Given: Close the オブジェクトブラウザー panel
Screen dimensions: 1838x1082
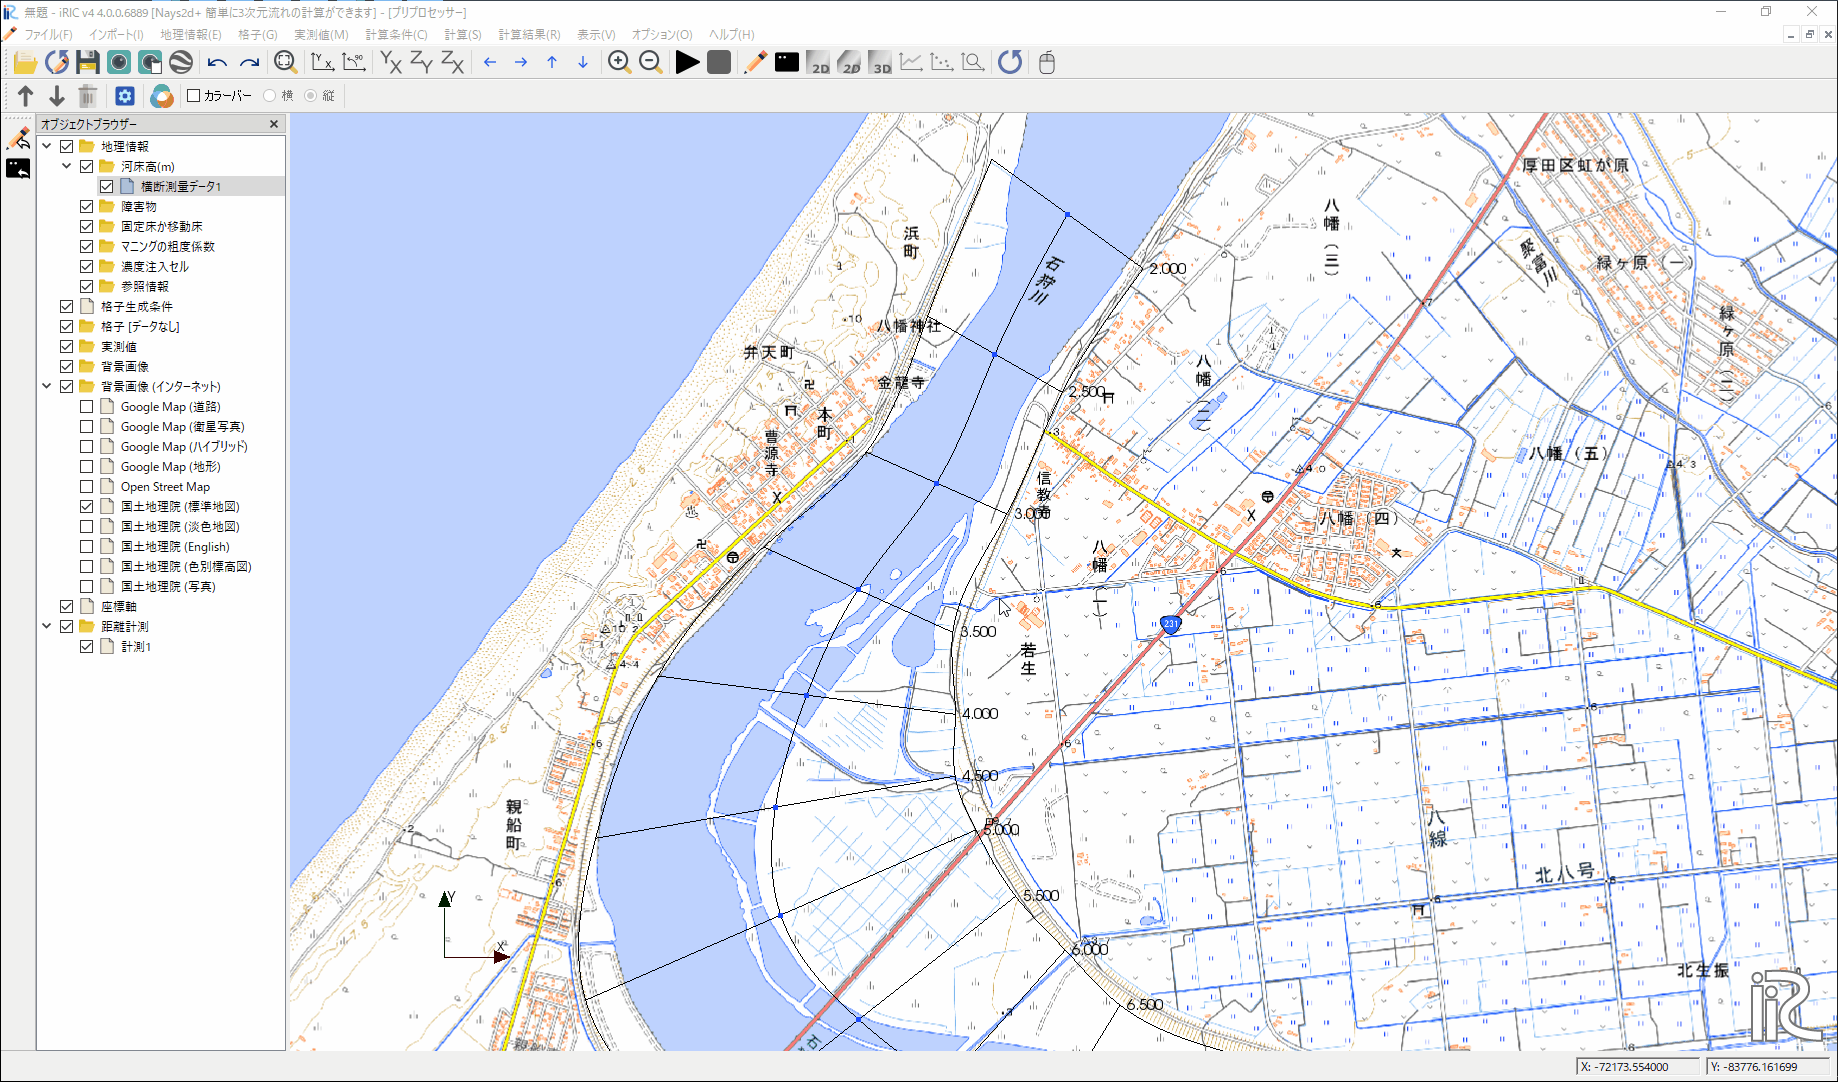Looking at the screenshot, I should click(274, 124).
